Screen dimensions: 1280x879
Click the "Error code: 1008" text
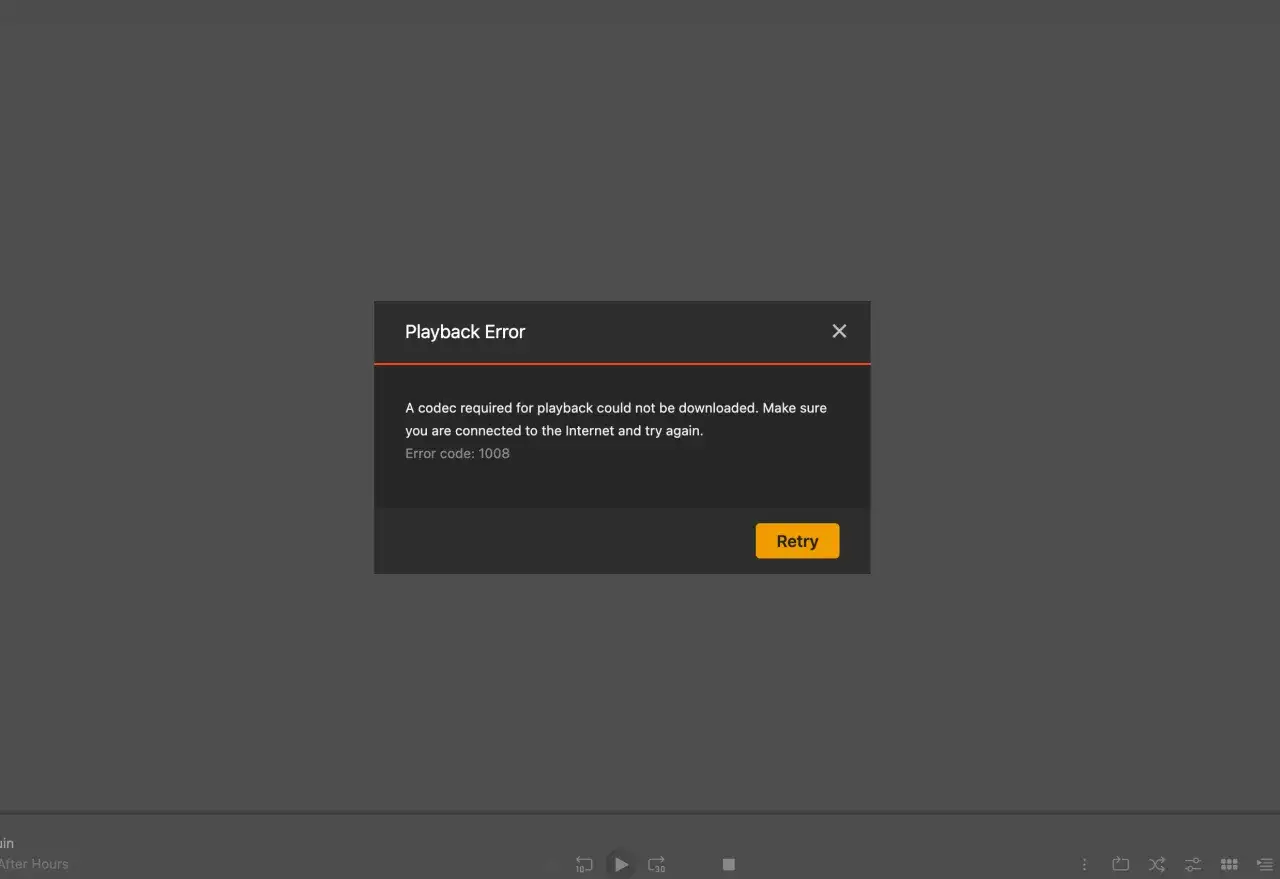(x=457, y=453)
